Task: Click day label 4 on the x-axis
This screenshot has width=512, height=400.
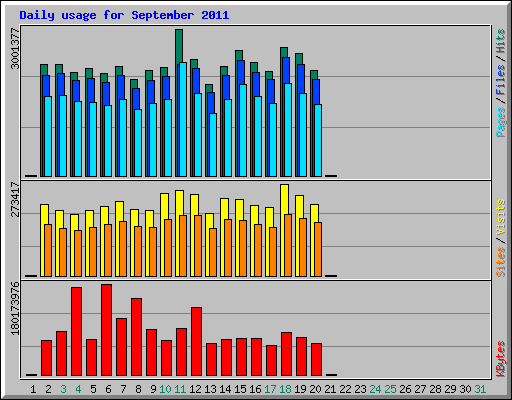Action: [78, 389]
